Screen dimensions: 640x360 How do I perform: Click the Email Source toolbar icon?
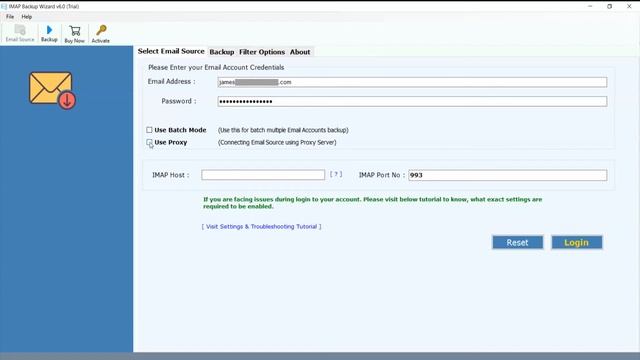click(20, 33)
